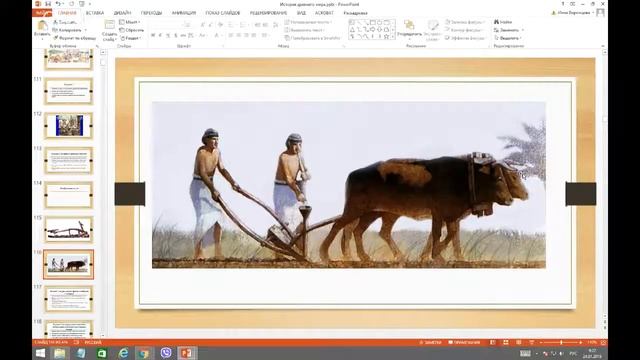Open Контур фигуры dropdown

(464, 30)
